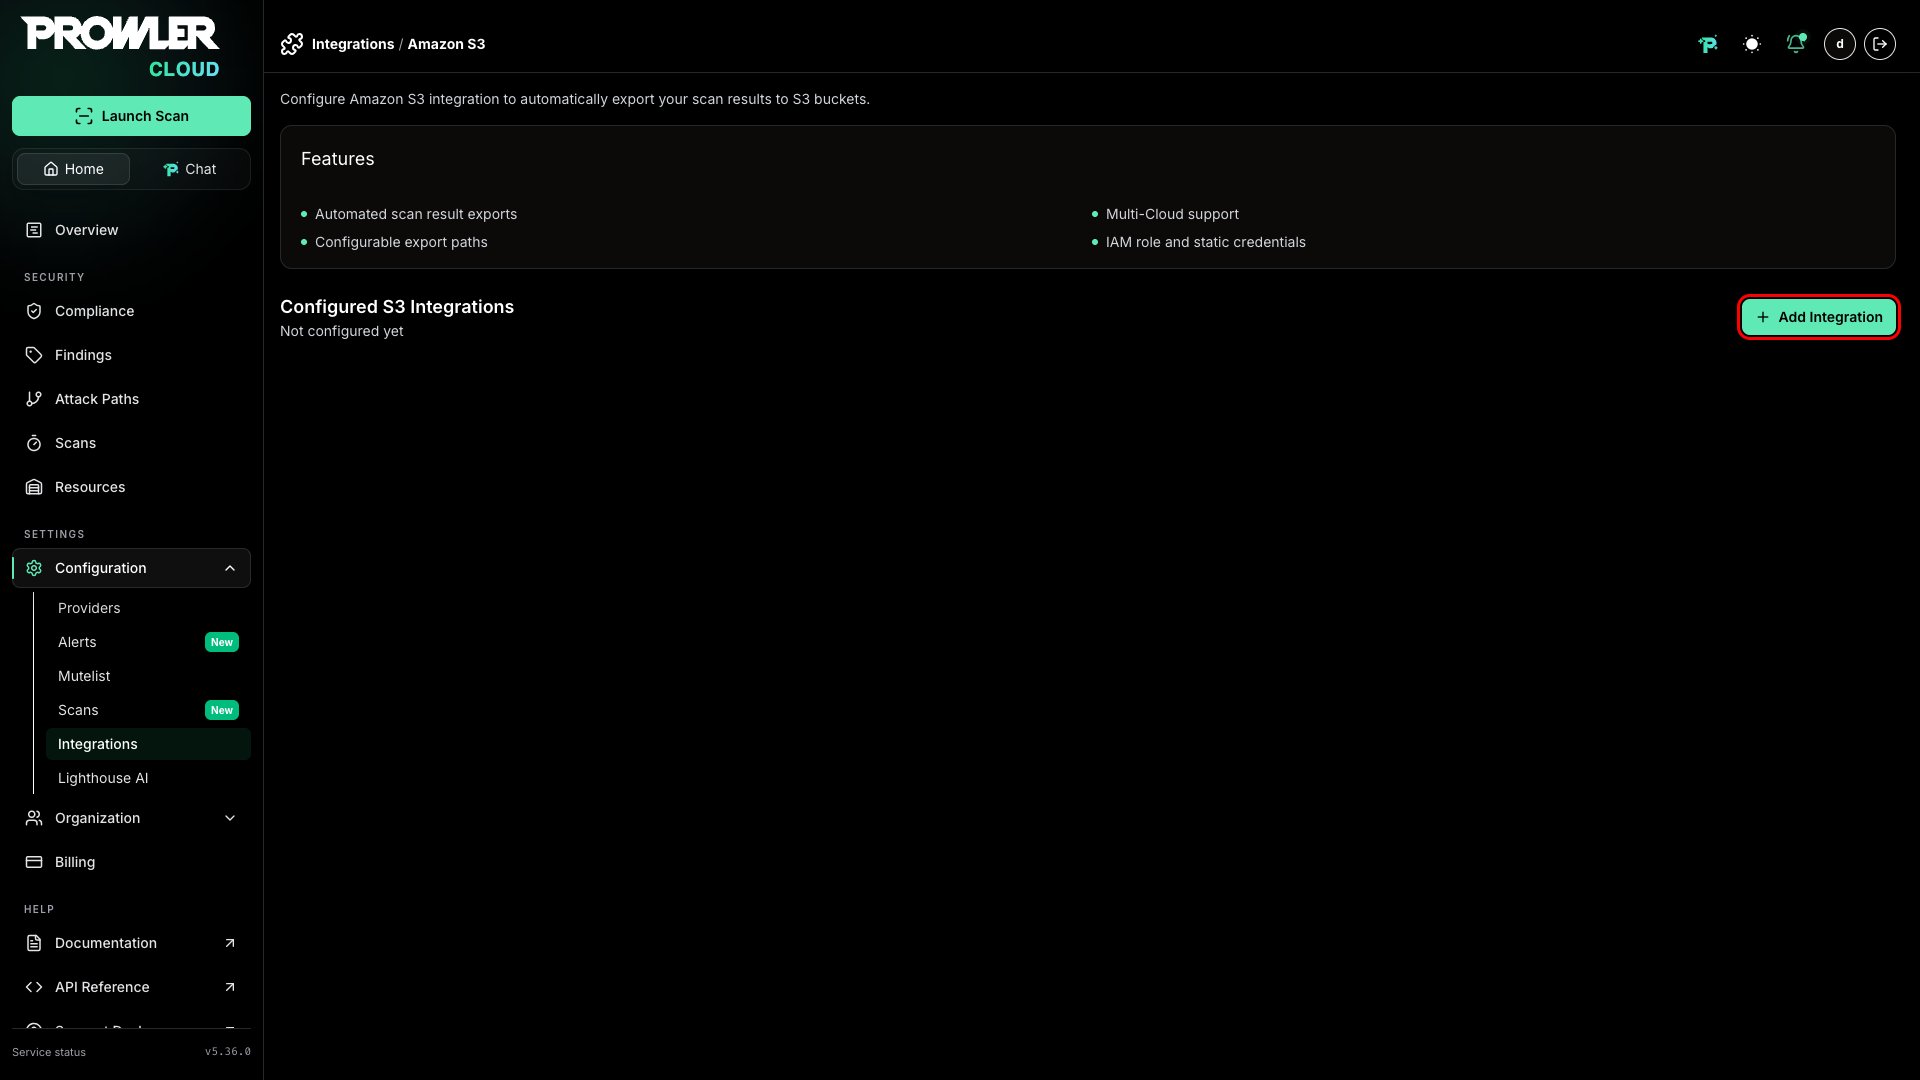Click the Organization people icon
The image size is (1920, 1080).
point(34,818)
